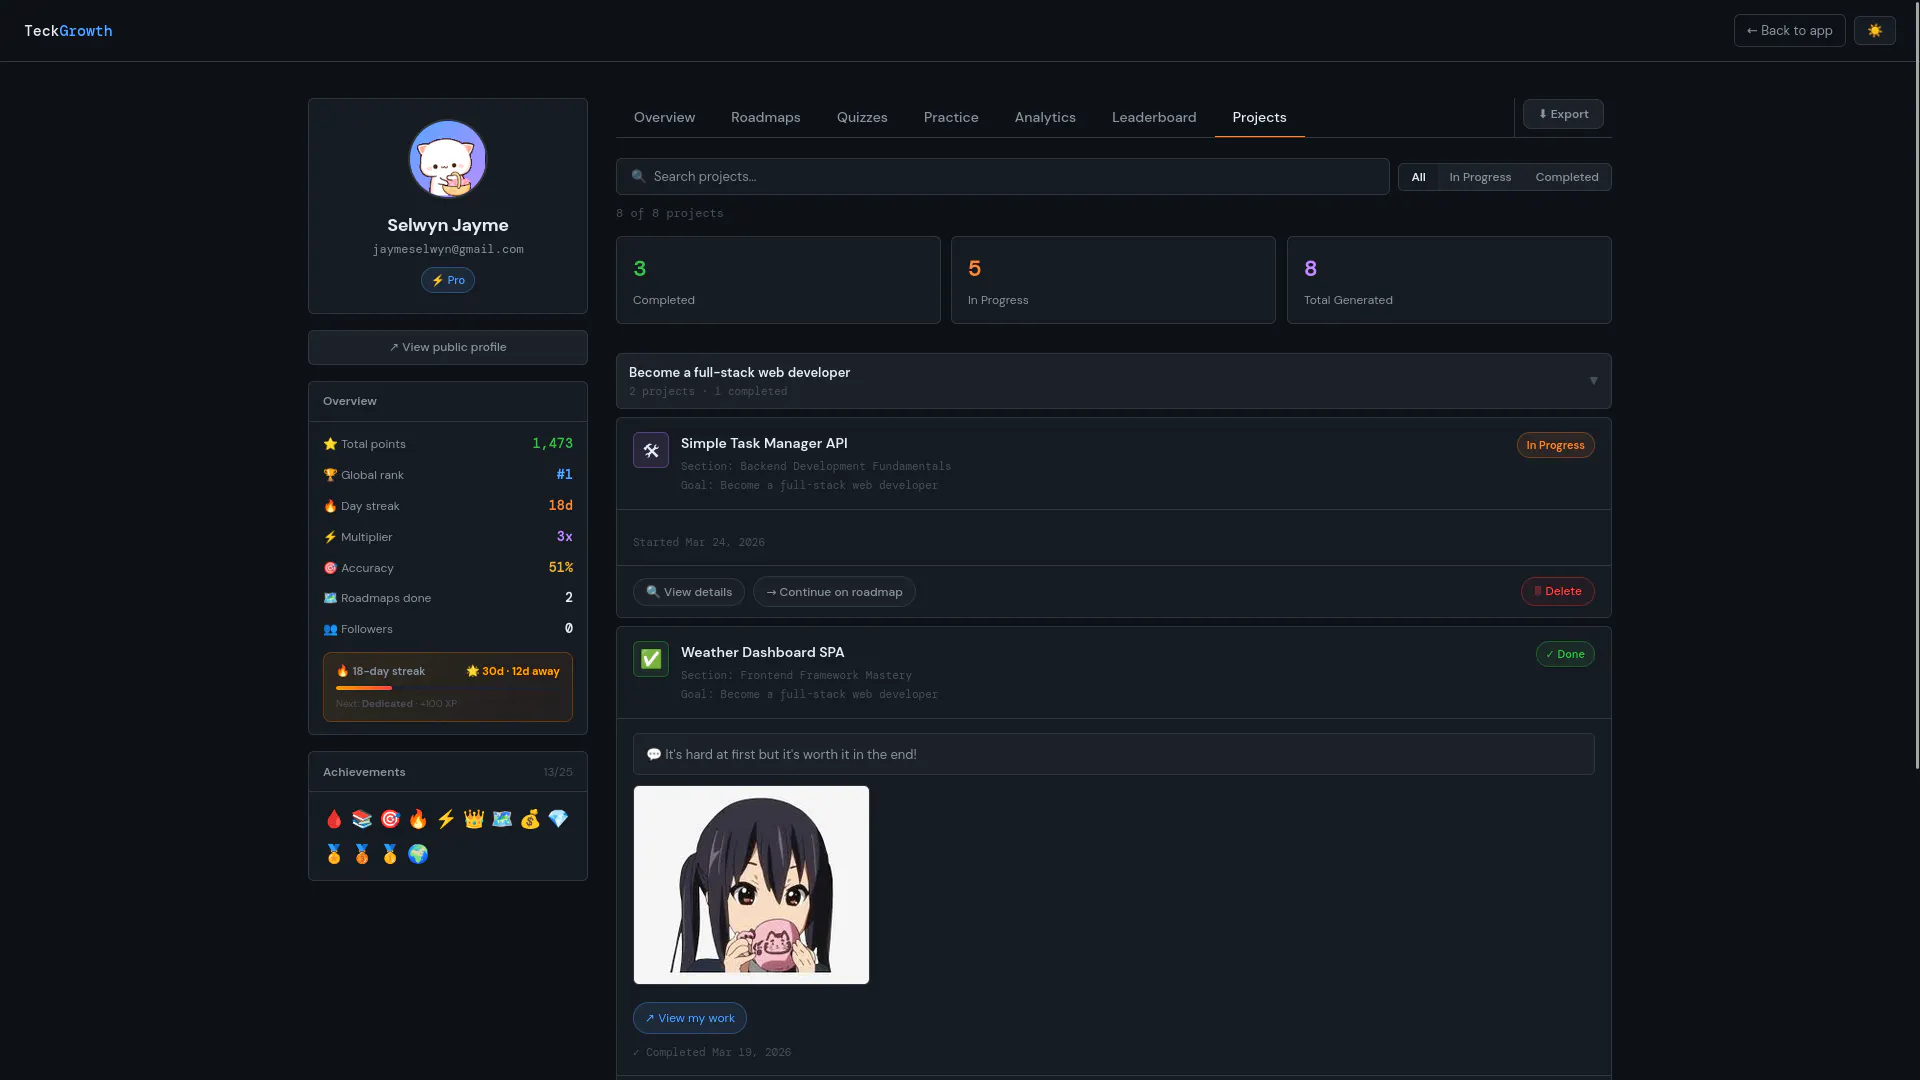
Task: Toggle light theme with the sun button
Action: click(1874, 31)
